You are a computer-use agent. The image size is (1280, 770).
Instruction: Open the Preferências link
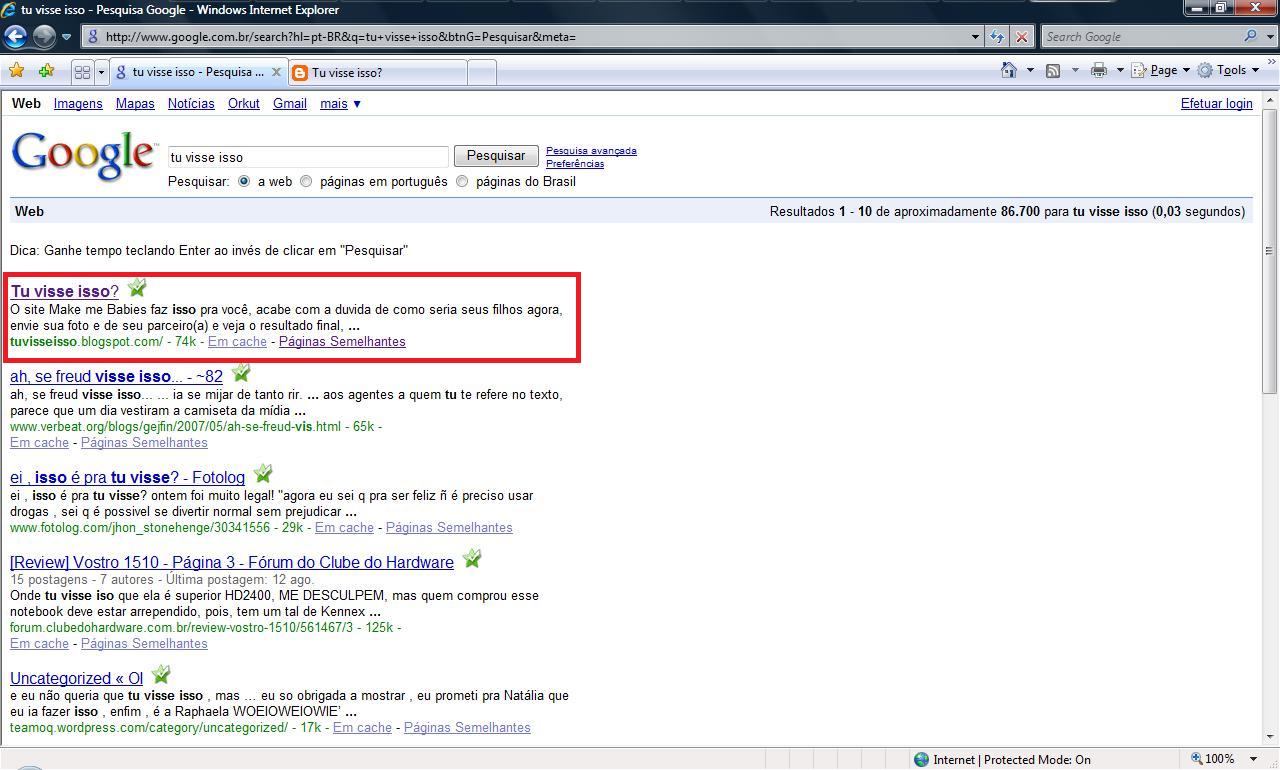[x=575, y=163]
